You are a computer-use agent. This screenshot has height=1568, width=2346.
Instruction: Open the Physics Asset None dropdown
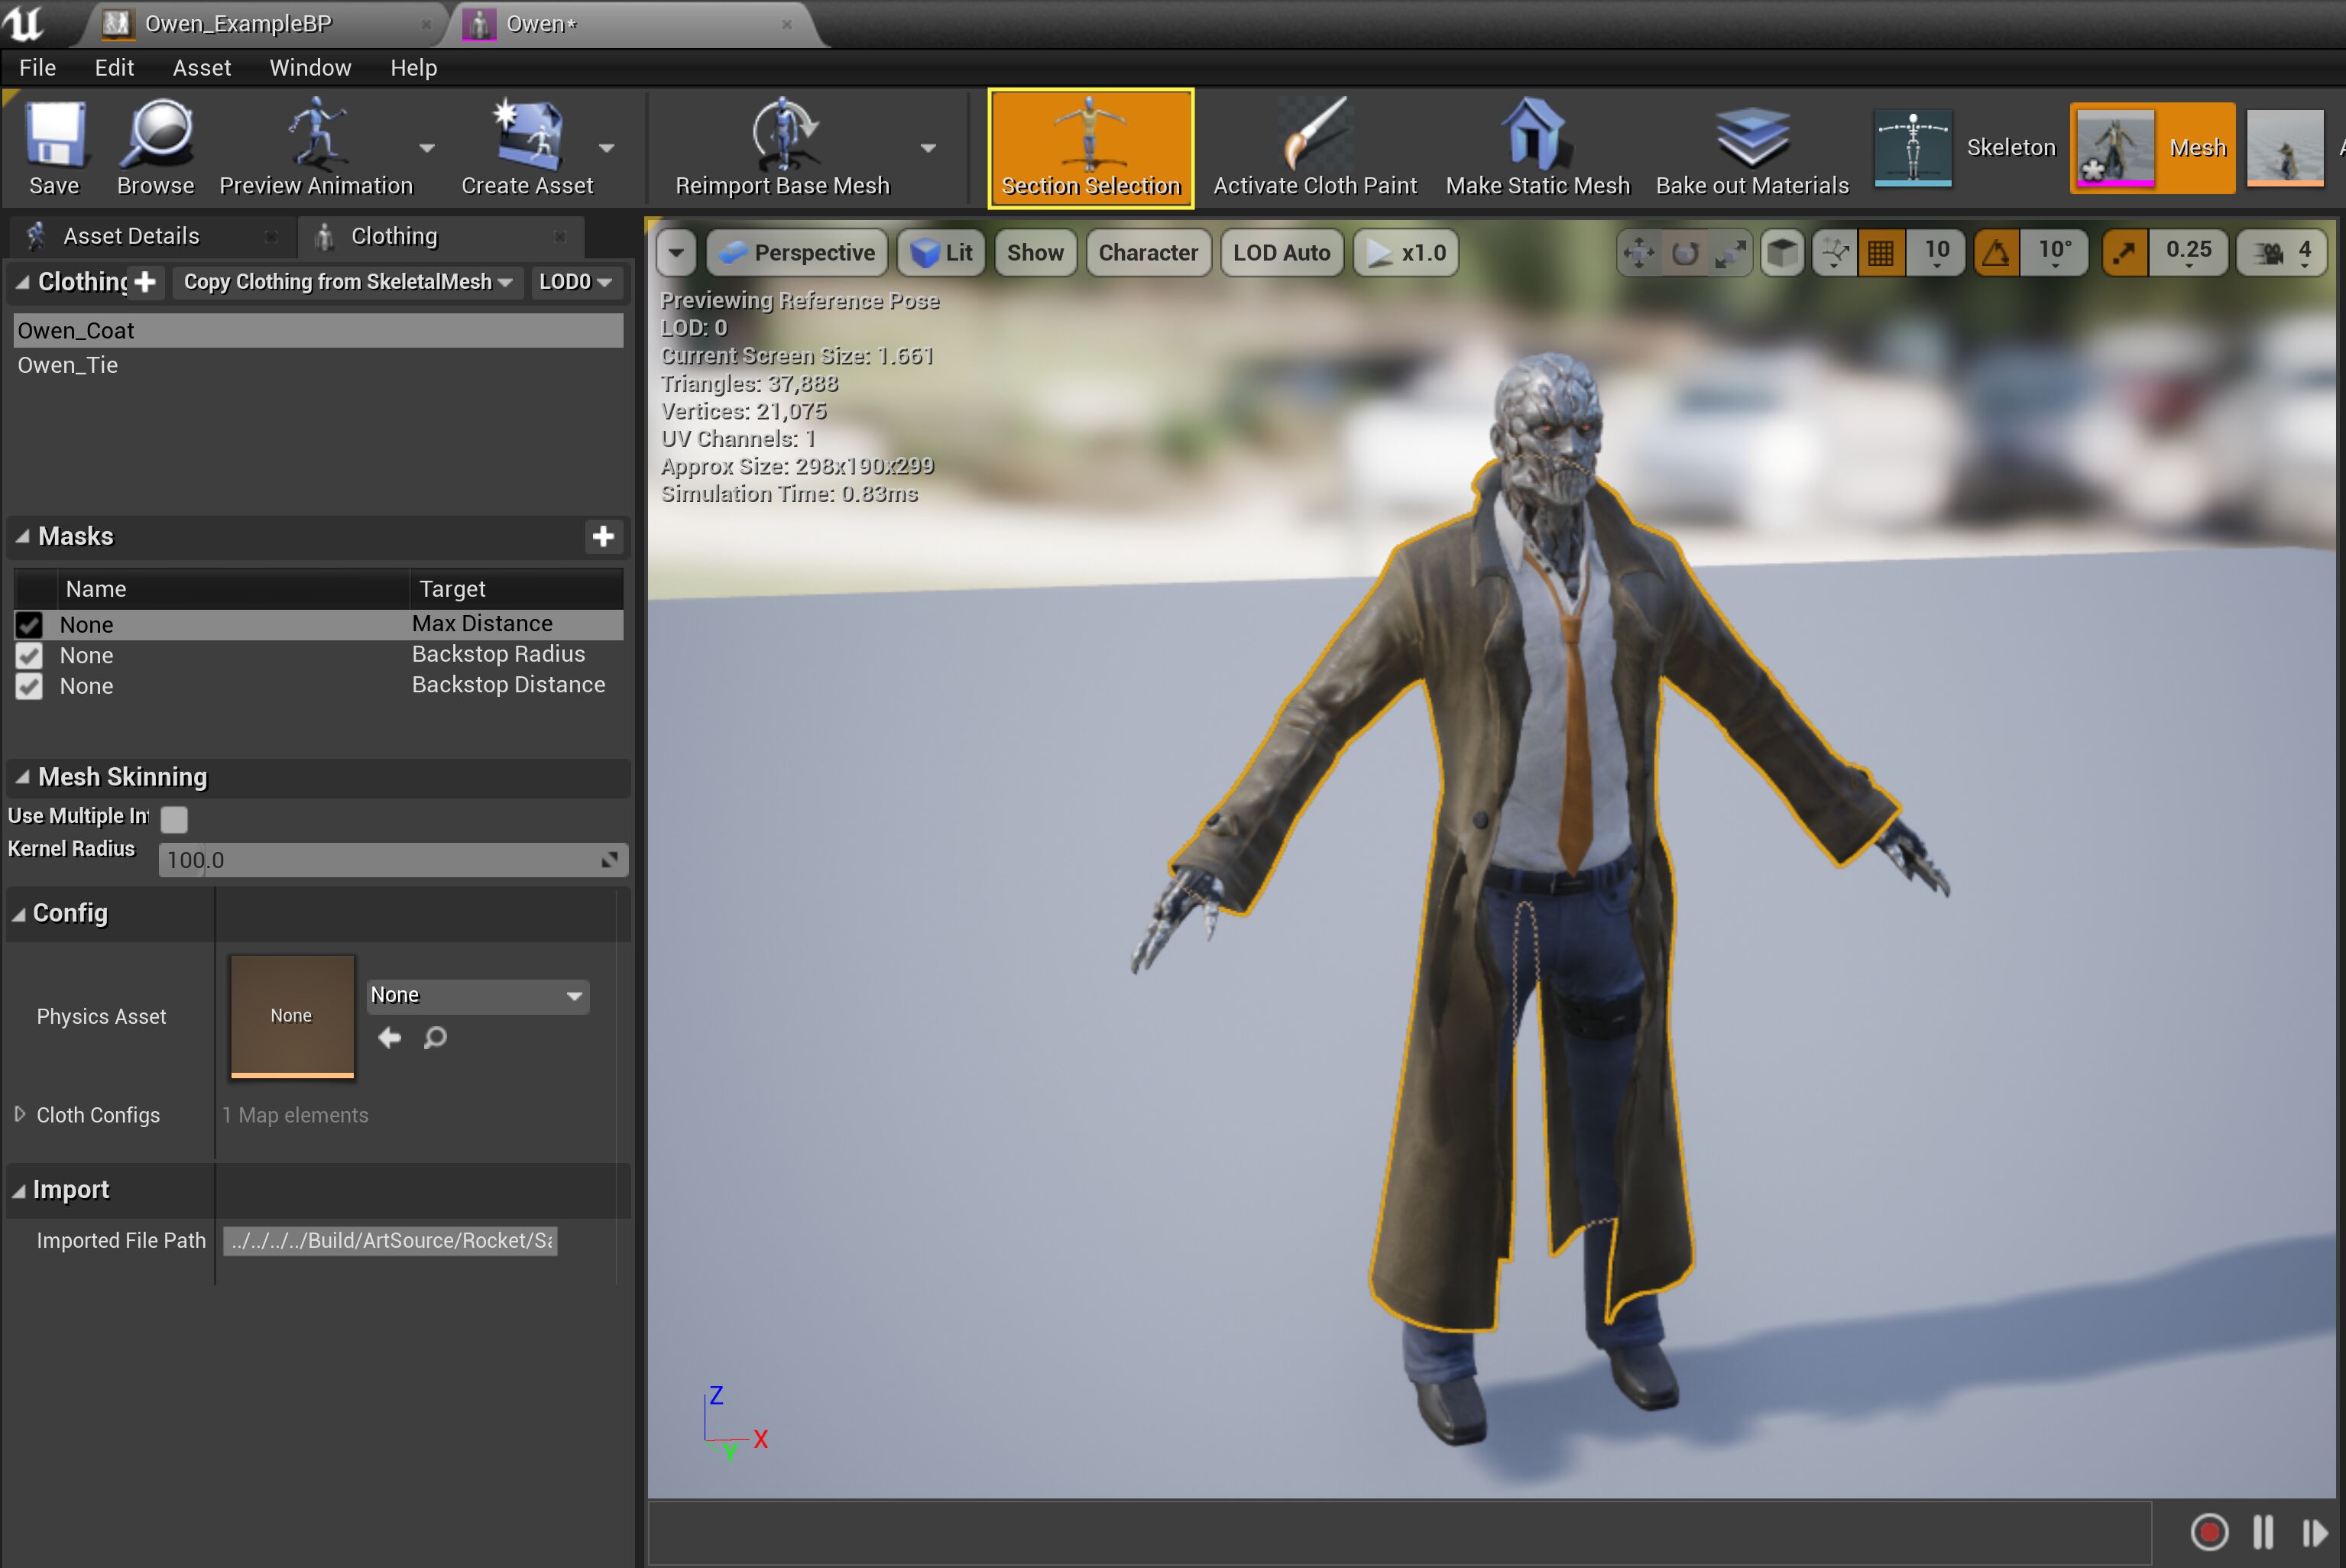[x=477, y=995]
